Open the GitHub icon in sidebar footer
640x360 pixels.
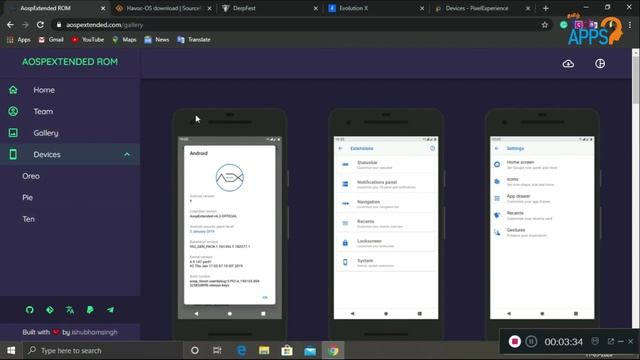click(x=29, y=310)
